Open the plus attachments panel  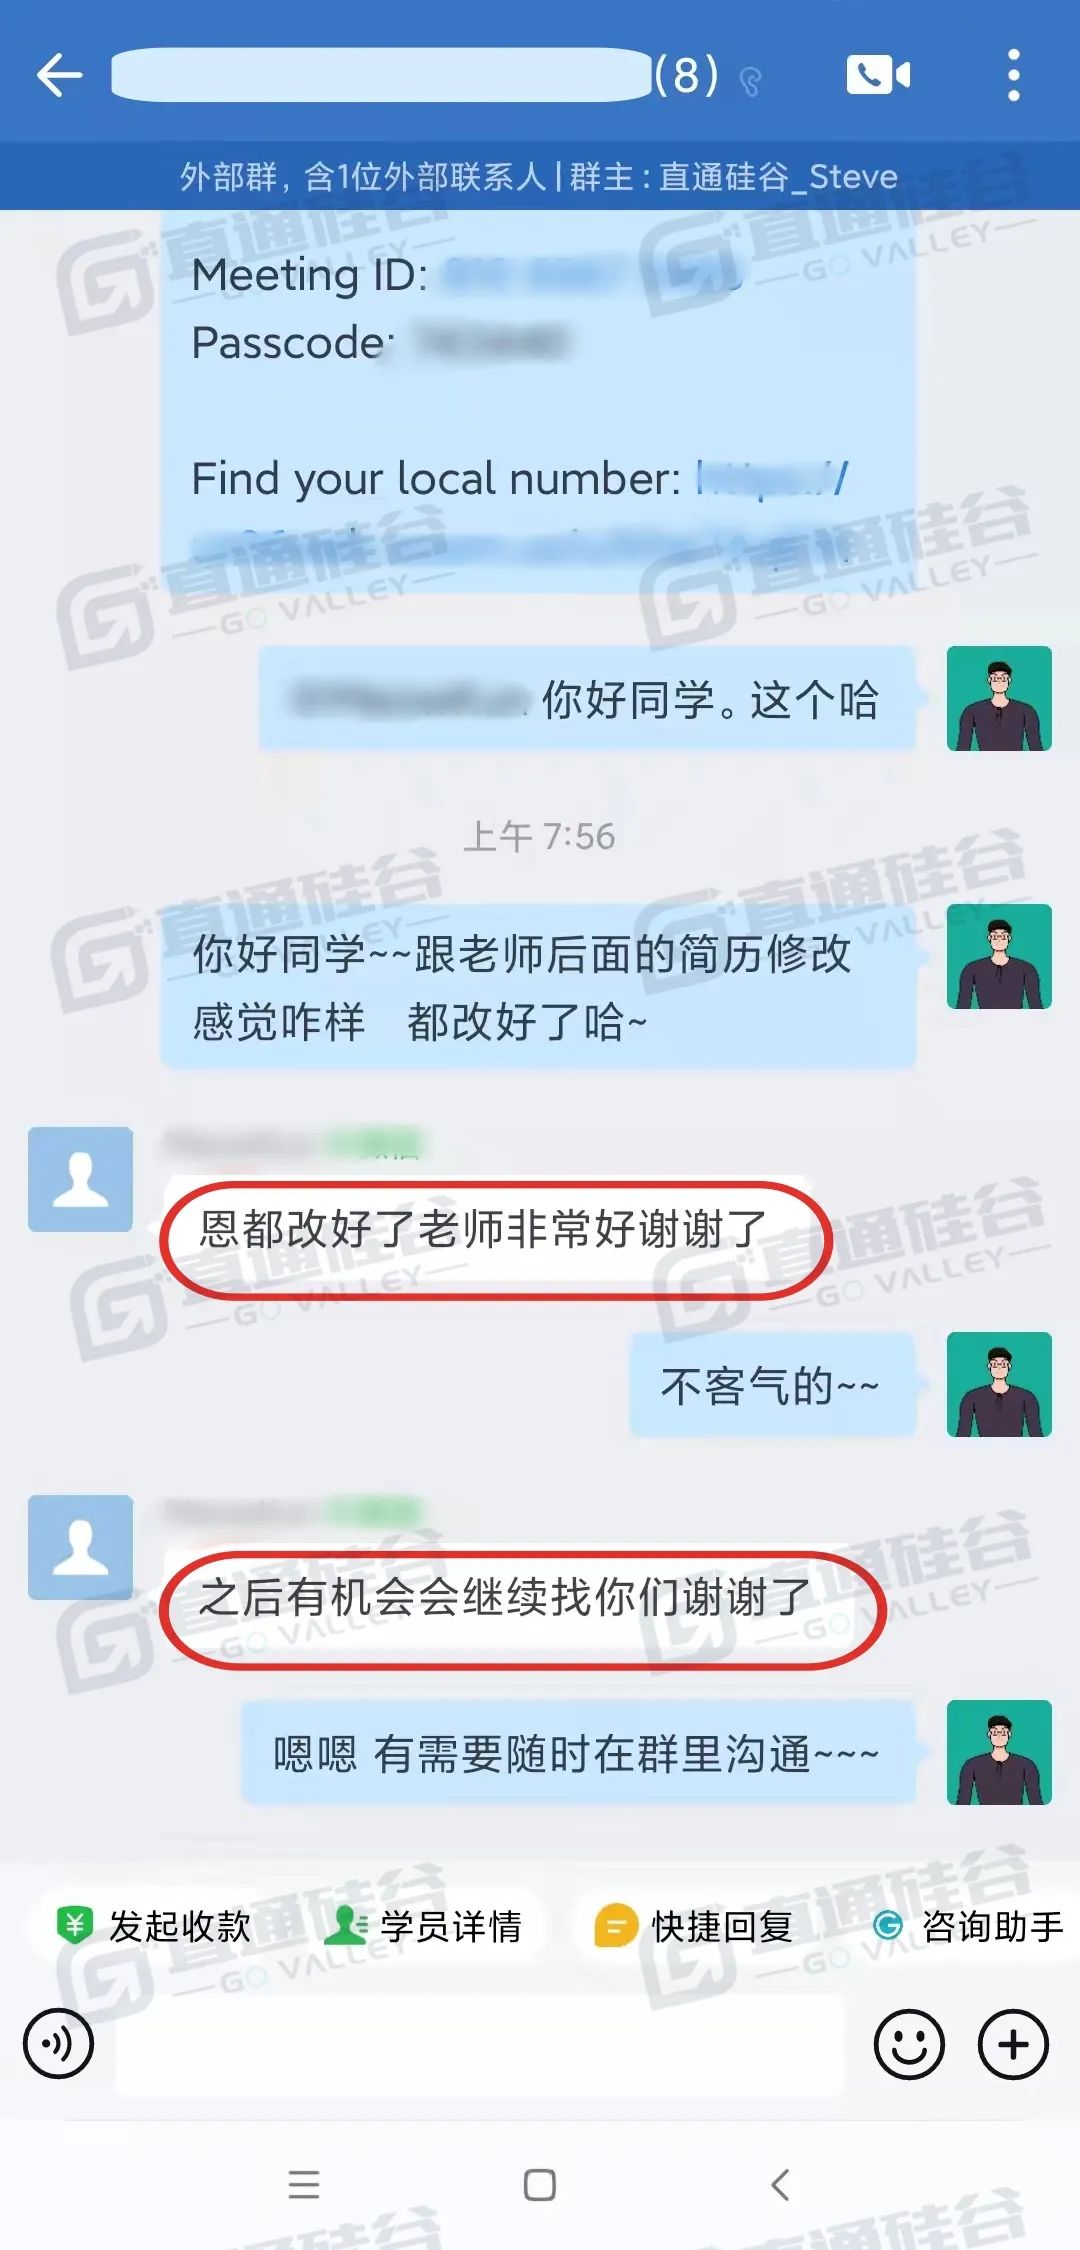tap(1013, 2044)
